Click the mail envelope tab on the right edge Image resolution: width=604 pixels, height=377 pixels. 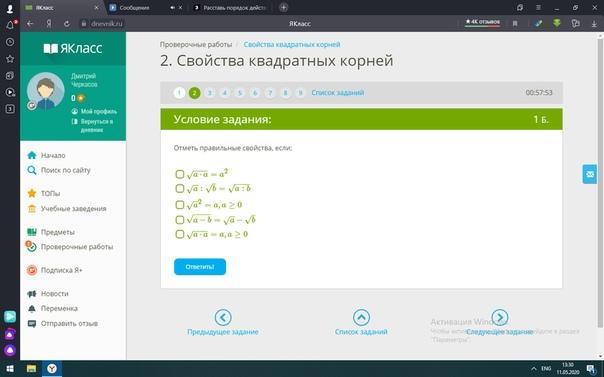click(x=590, y=174)
